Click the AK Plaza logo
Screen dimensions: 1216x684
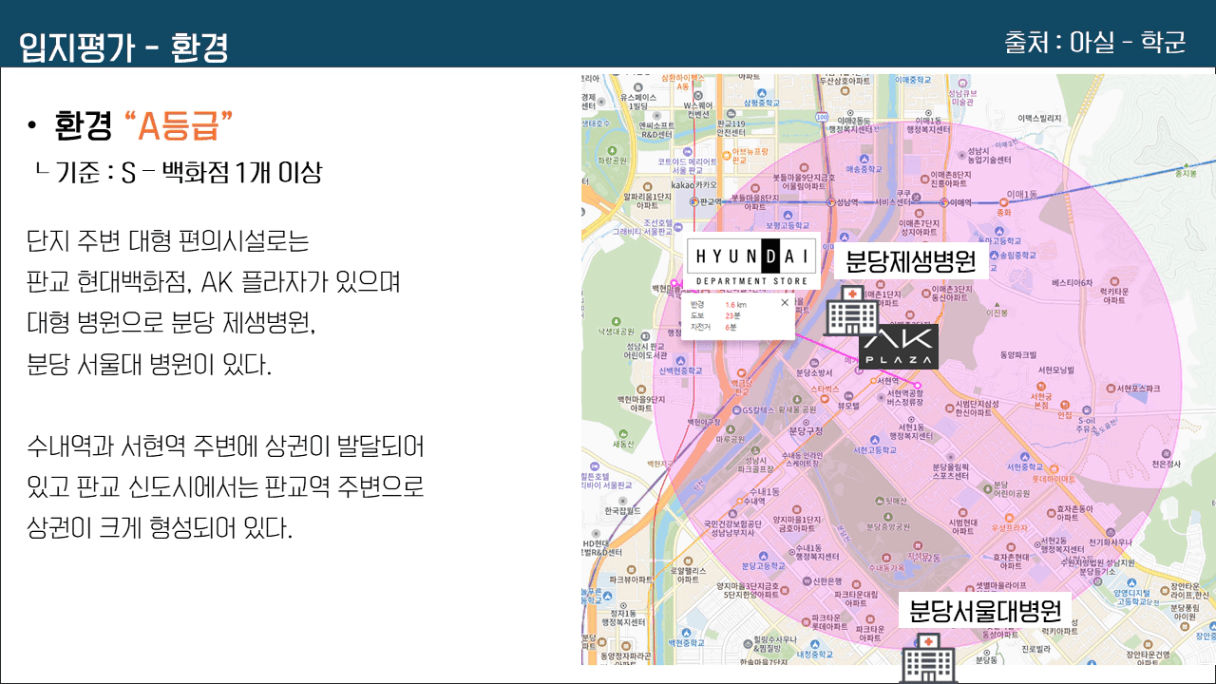coord(899,345)
